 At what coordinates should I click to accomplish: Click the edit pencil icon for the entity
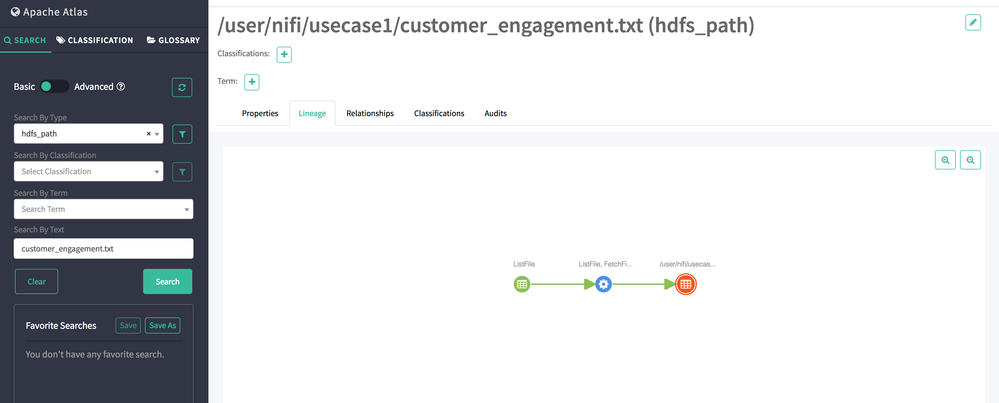pyautogui.click(x=973, y=22)
